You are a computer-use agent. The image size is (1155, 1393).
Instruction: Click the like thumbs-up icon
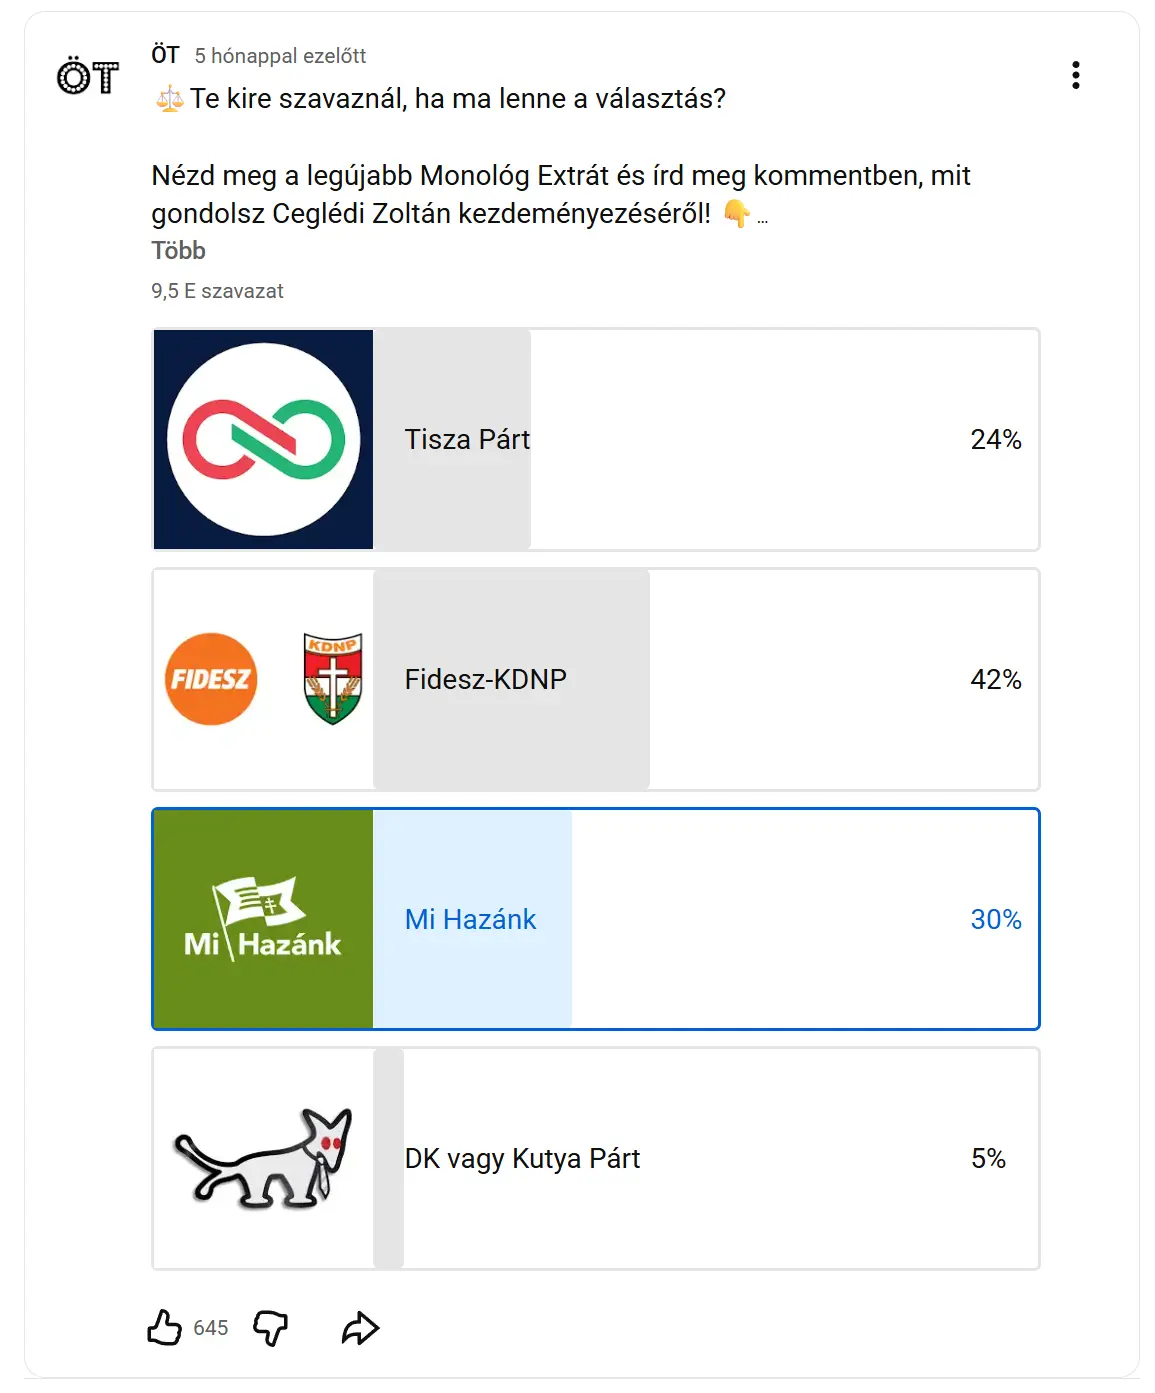(164, 1327)
